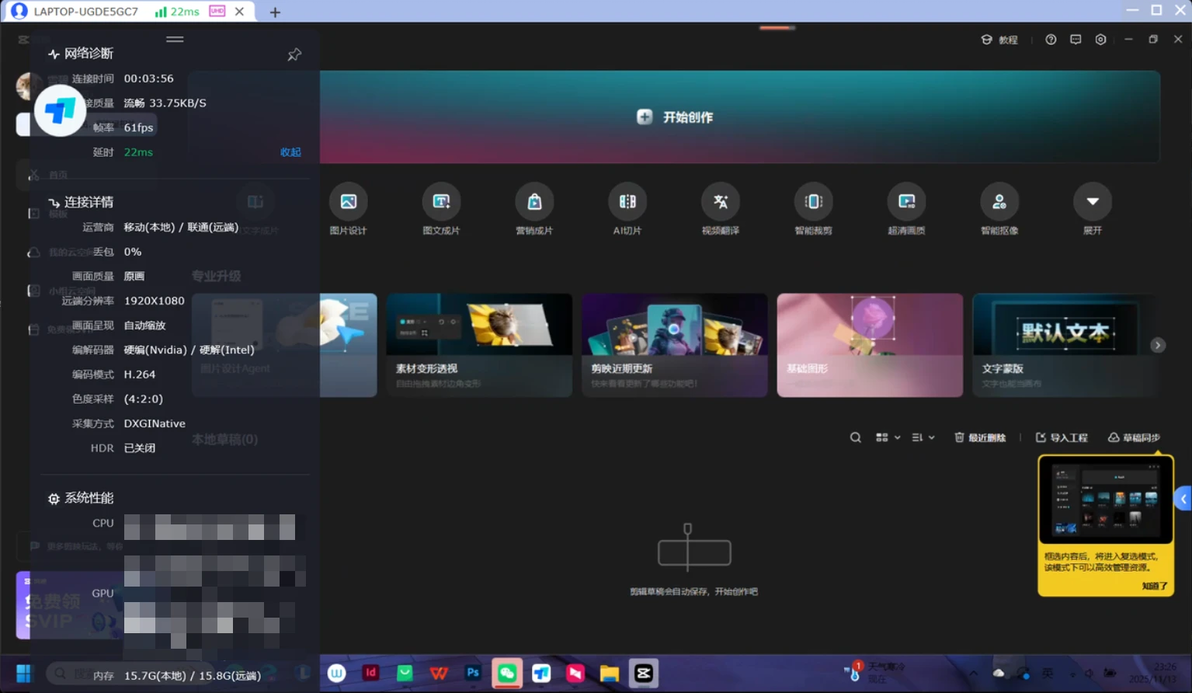Open the 智能裁剪 smart crop tool

click(813, 201)
